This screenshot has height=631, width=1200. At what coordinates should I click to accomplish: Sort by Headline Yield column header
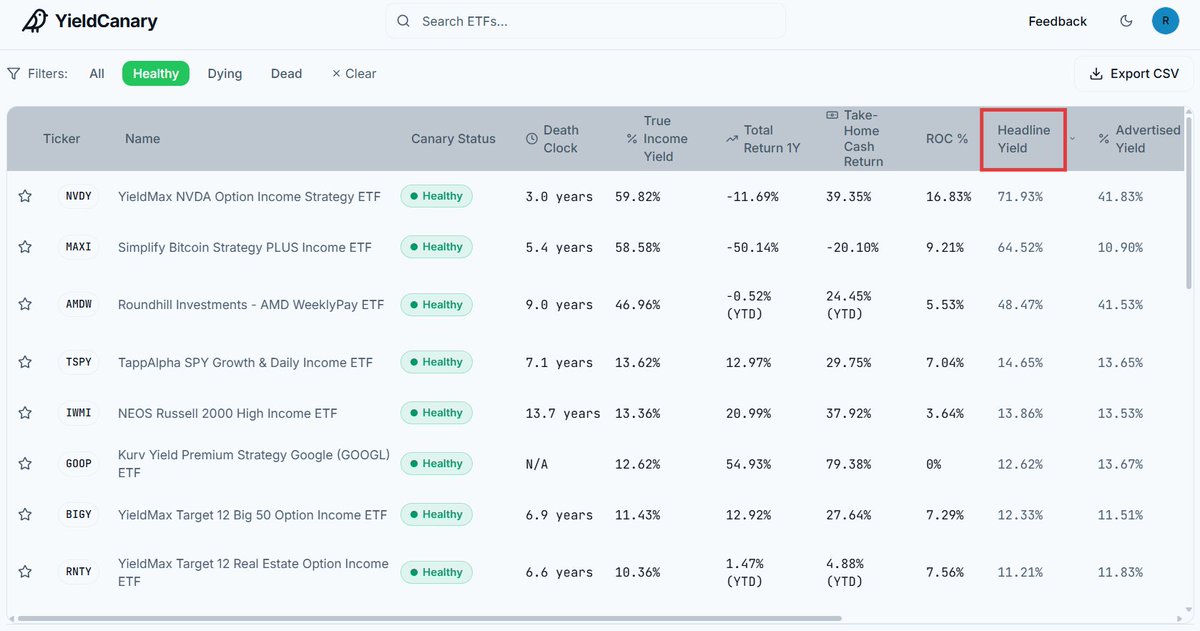1024,139
